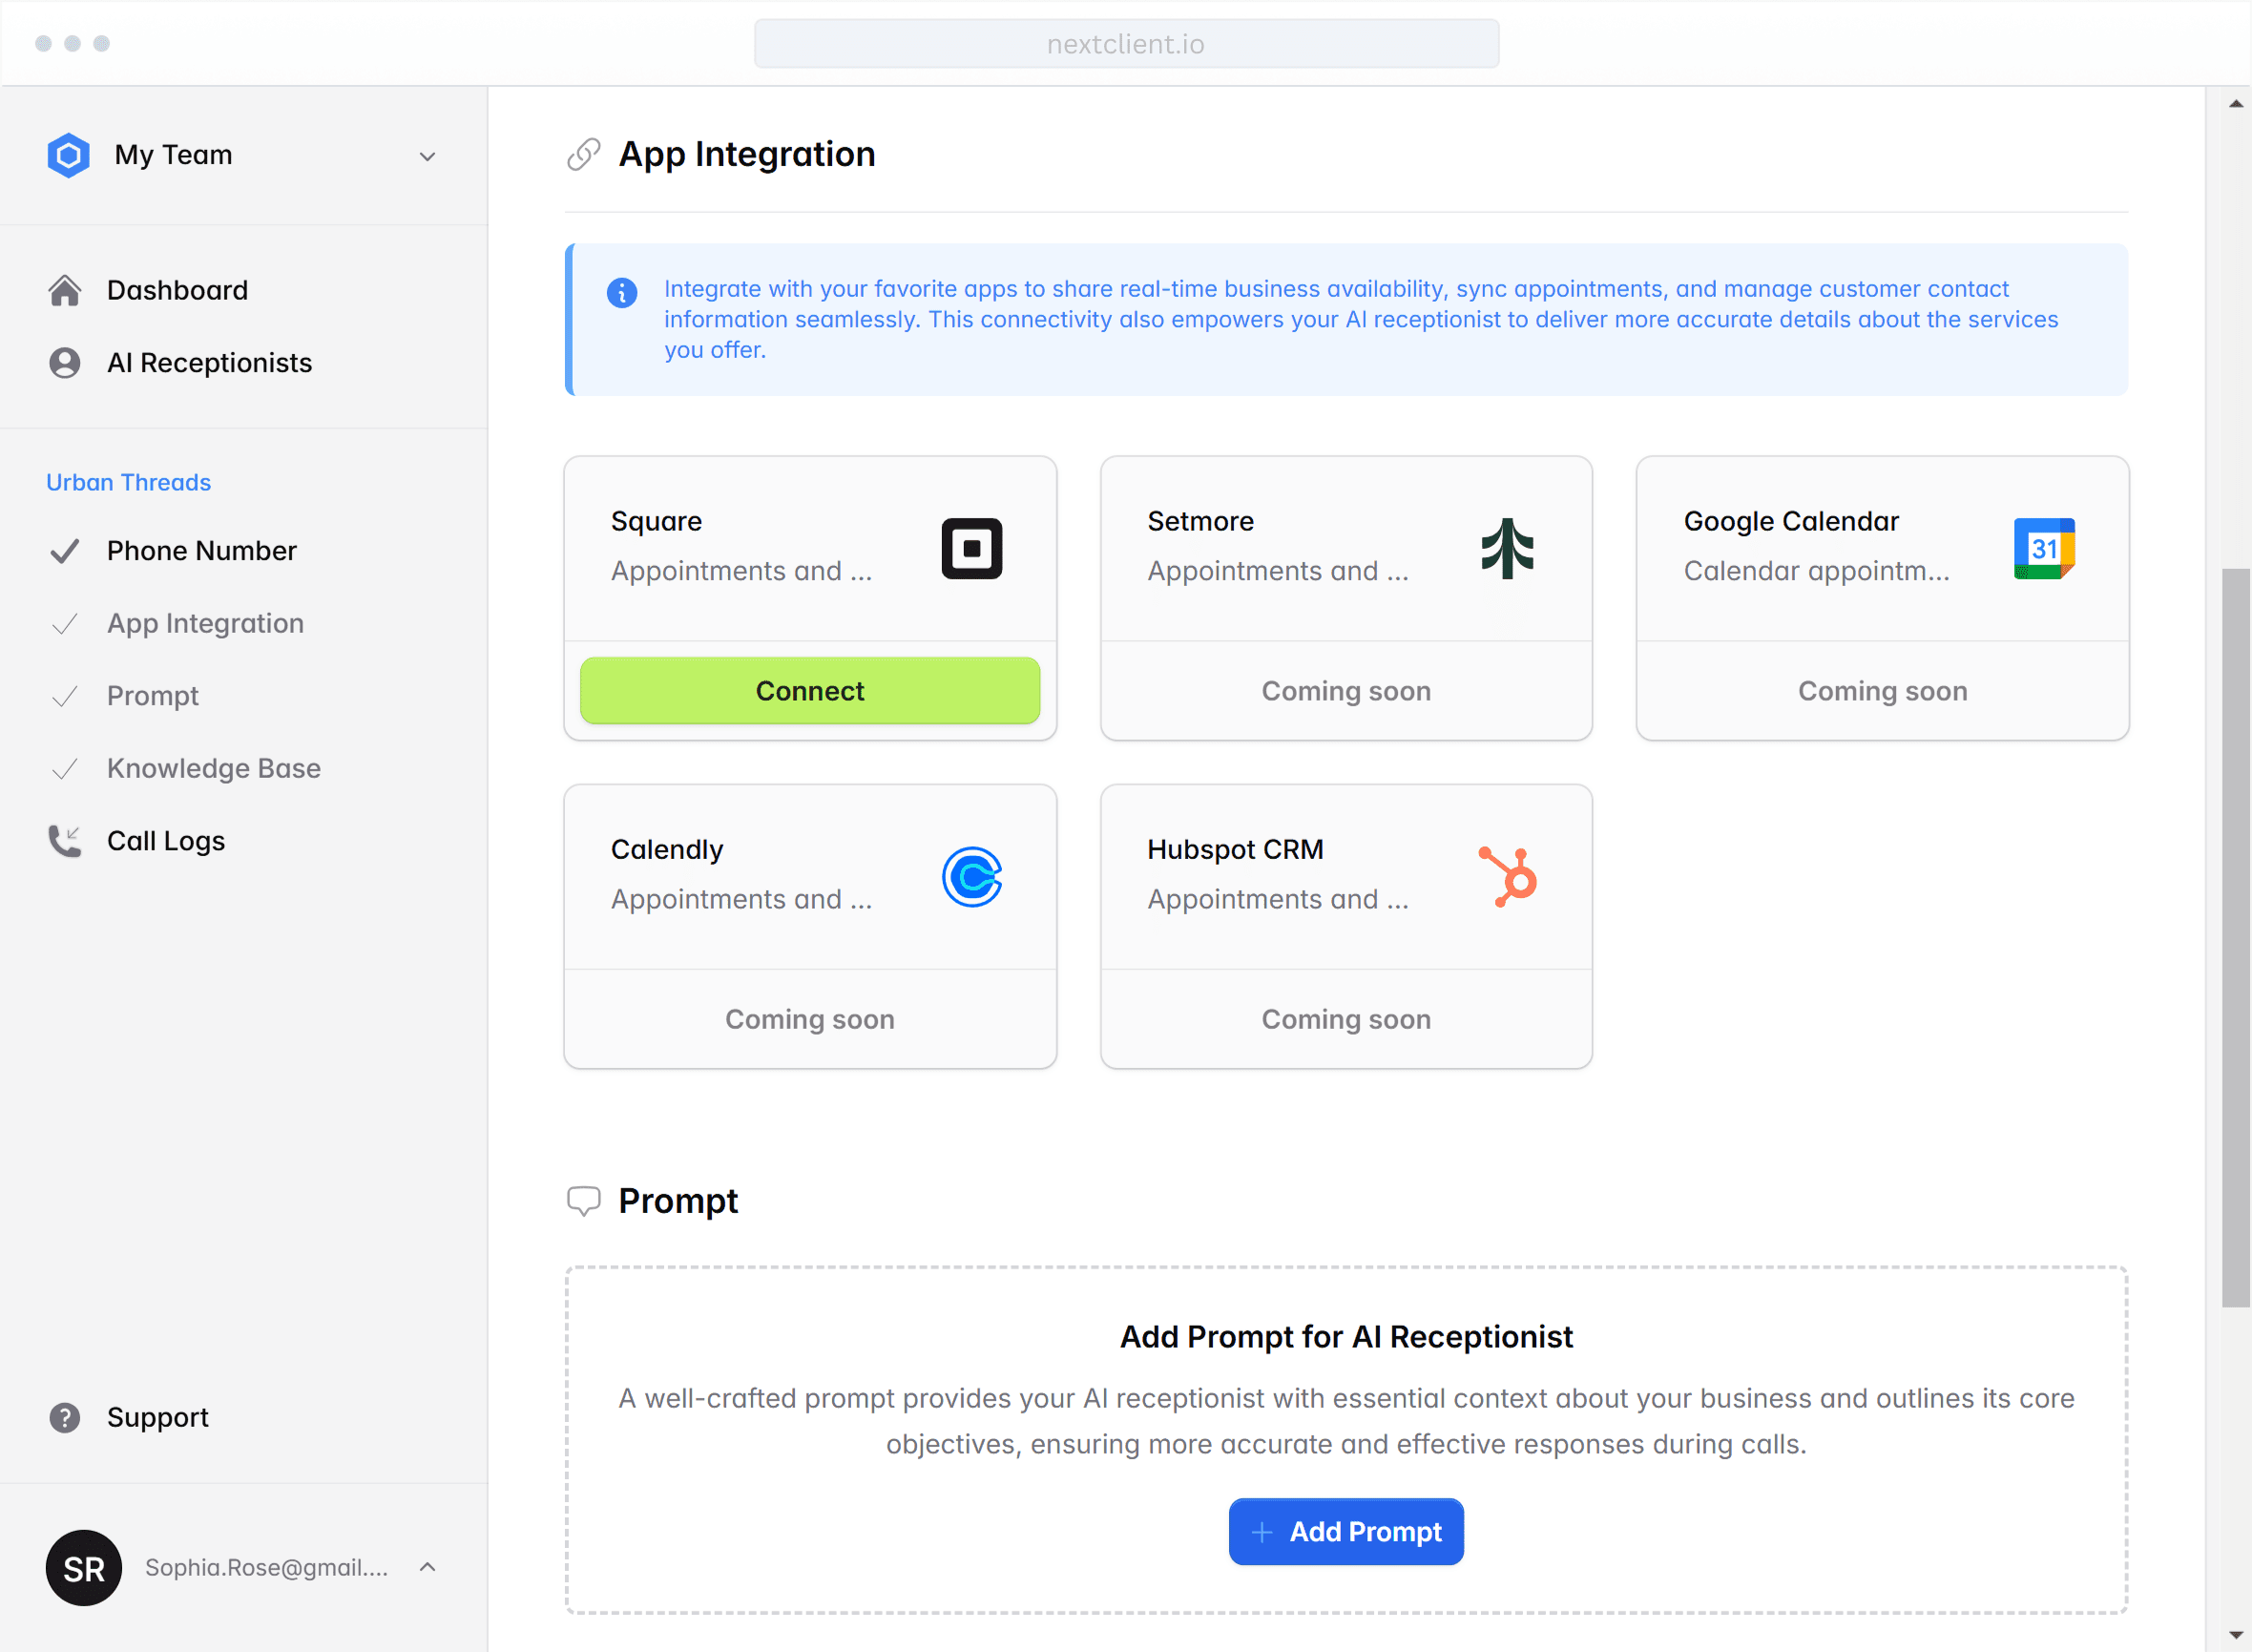
Task: Click the Square card title text
Action: (657, 522)
